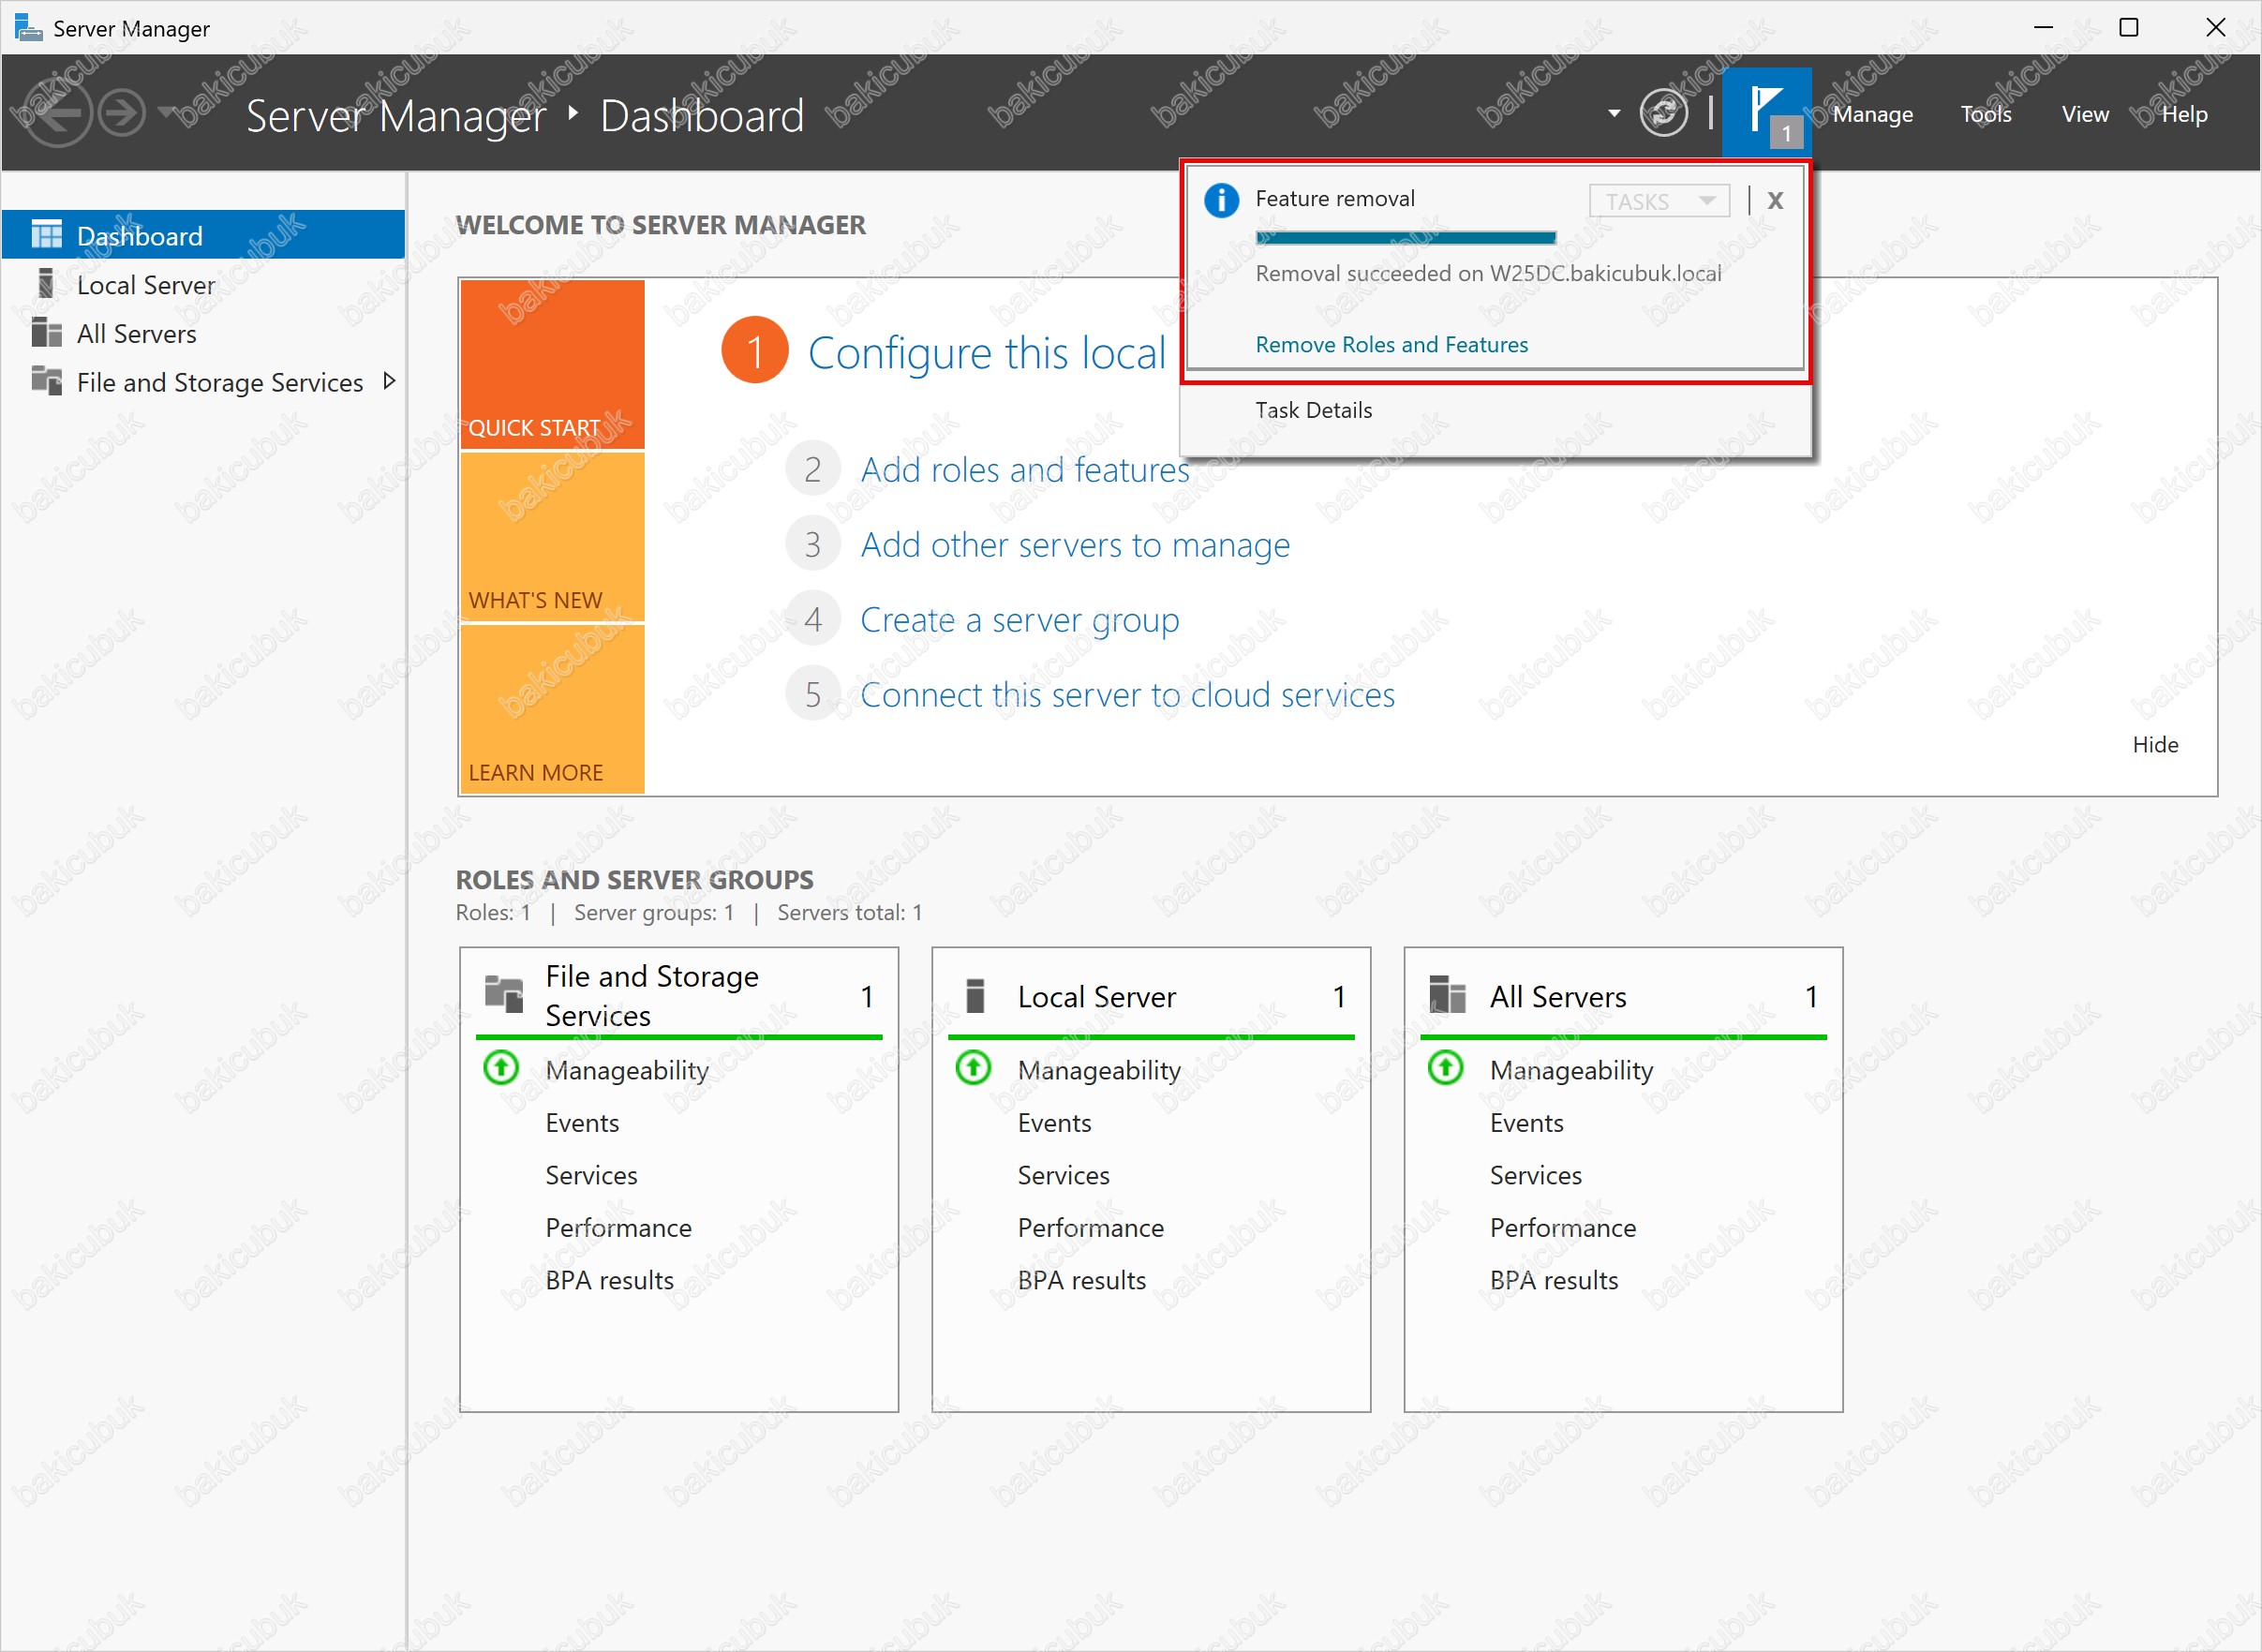Open Manageability under File and Storage Services
Image resolution: width=2262 pixels, height=1652 pixels.
(627, 1070)
